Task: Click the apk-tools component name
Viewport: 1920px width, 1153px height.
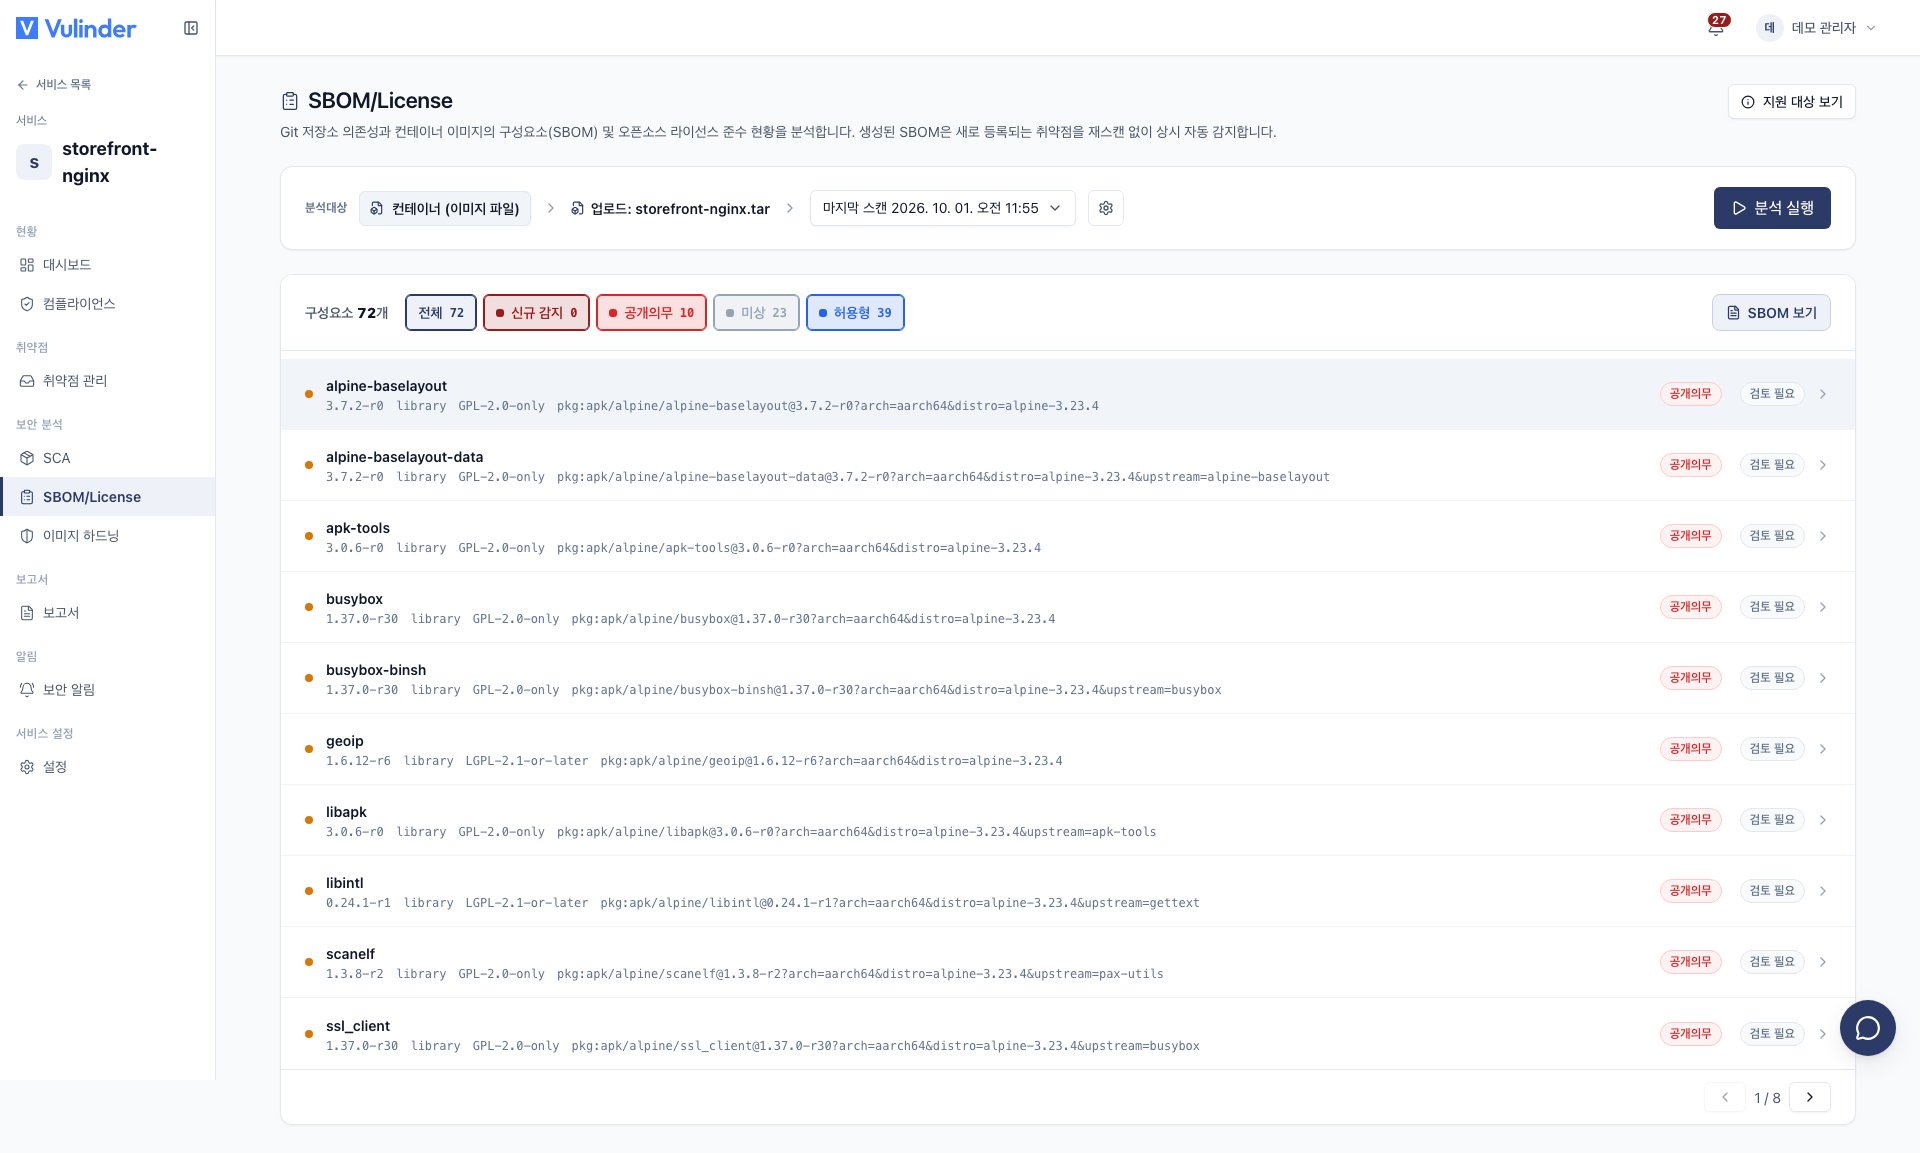Action: [x=358, y=528]
